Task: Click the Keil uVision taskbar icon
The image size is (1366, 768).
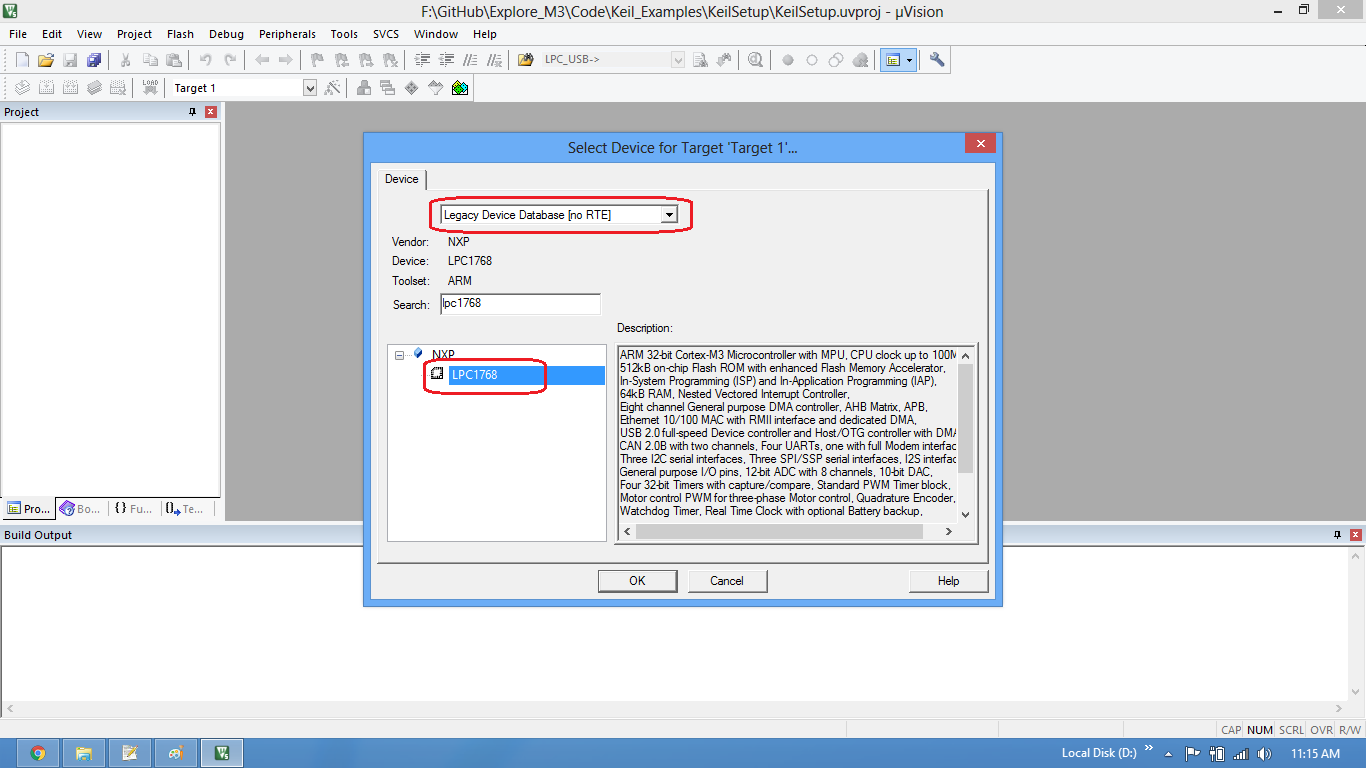Action: [x=222, y=753]
